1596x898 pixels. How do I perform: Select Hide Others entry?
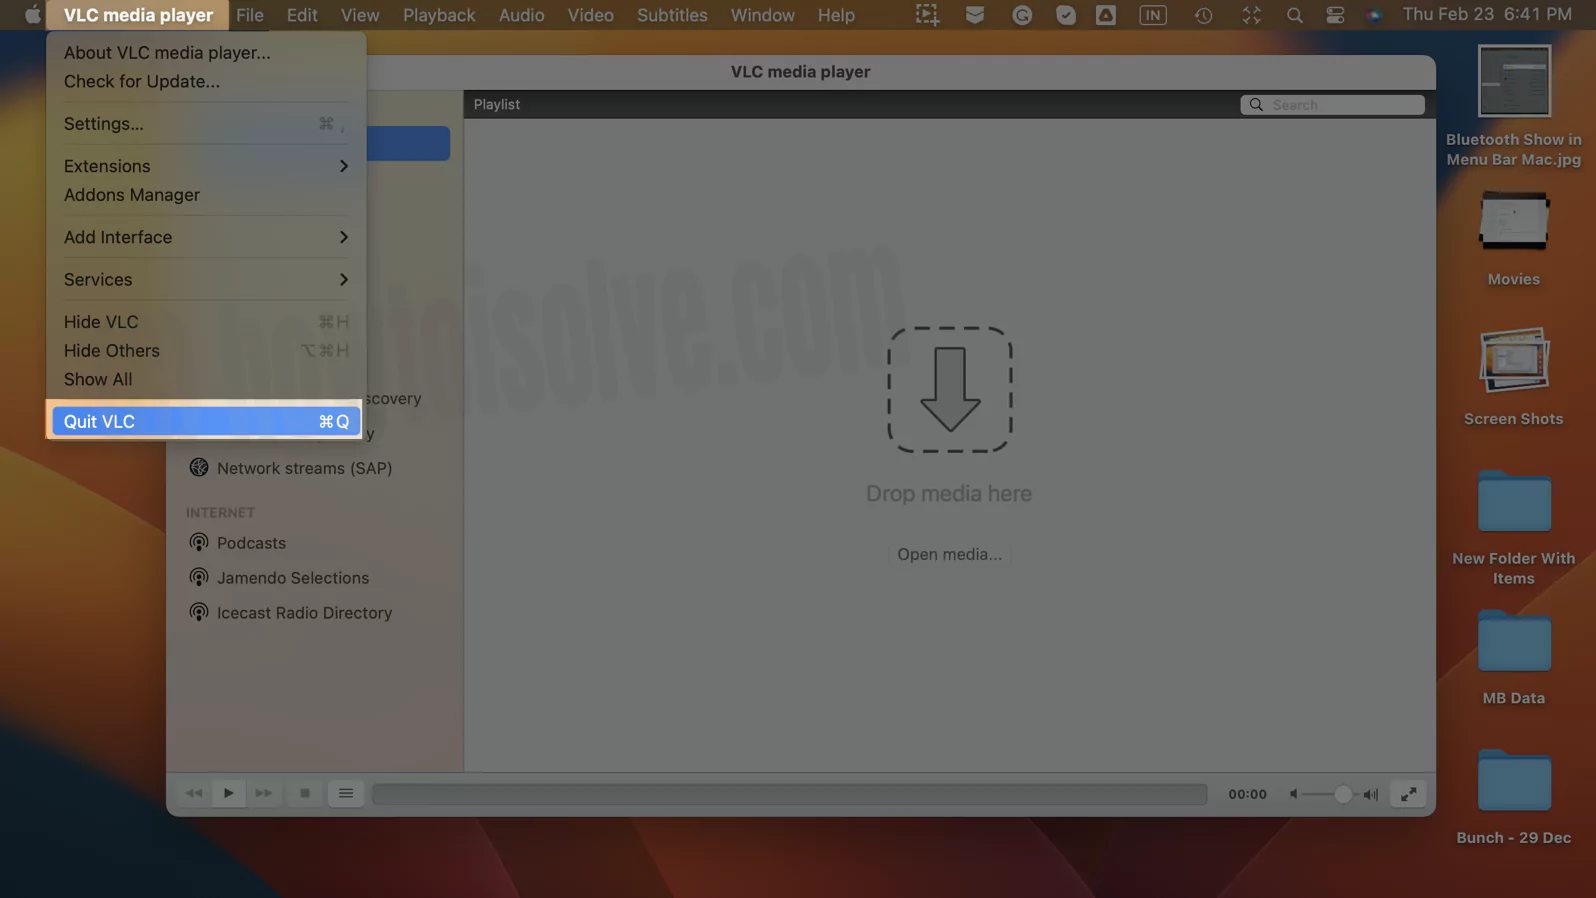point(206,351)
